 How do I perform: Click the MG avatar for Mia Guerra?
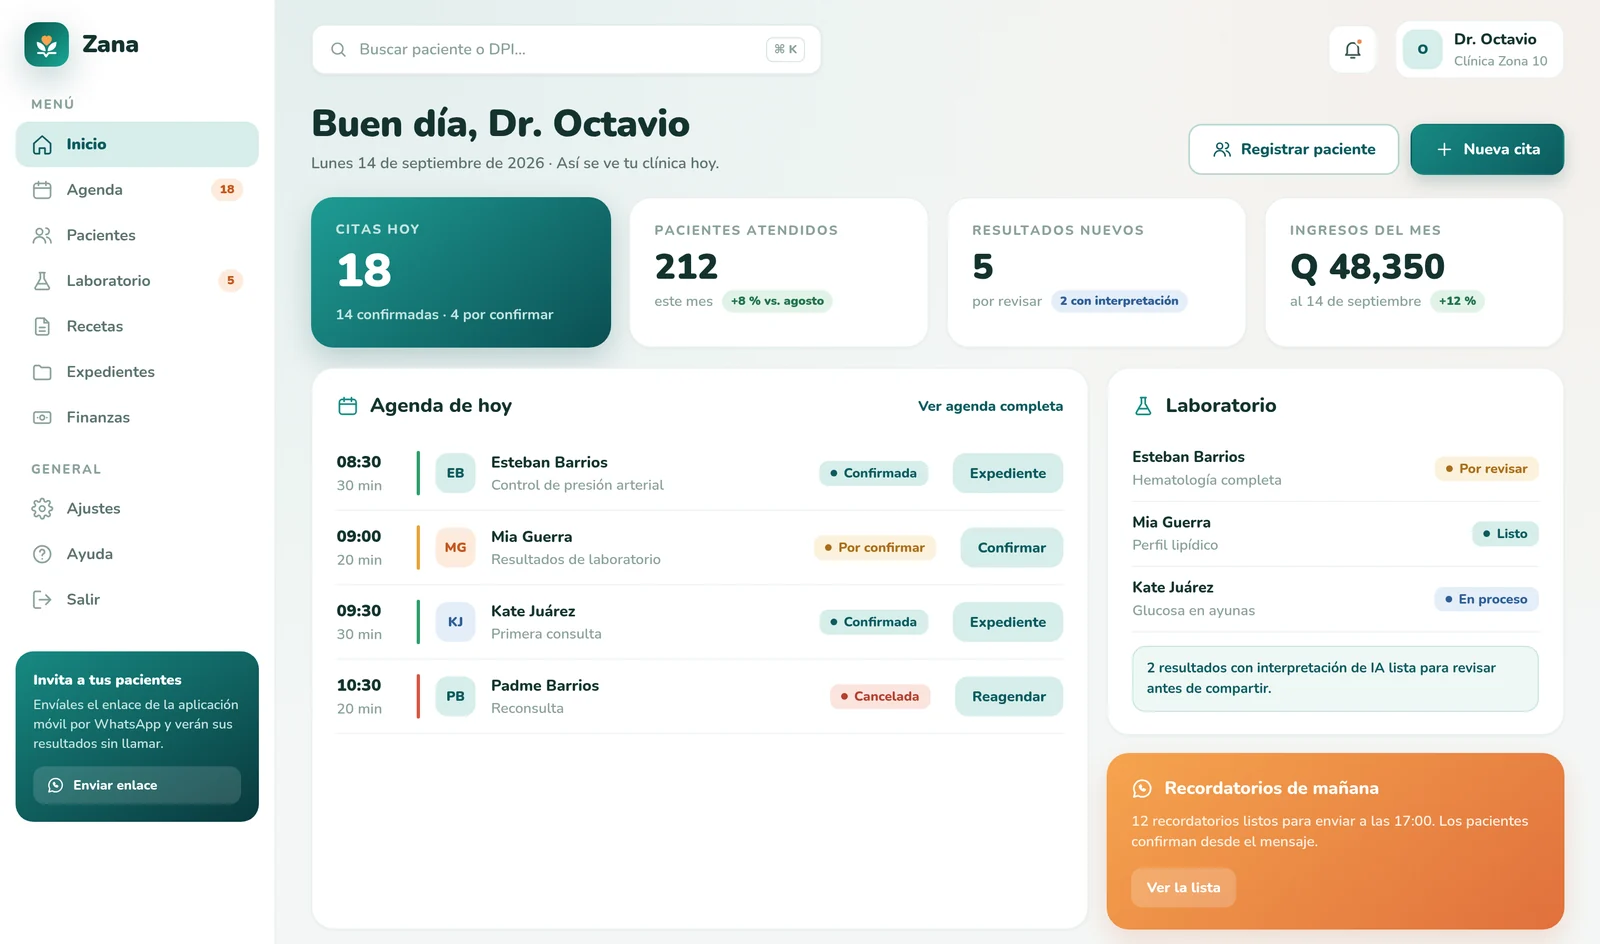[455, 547]
